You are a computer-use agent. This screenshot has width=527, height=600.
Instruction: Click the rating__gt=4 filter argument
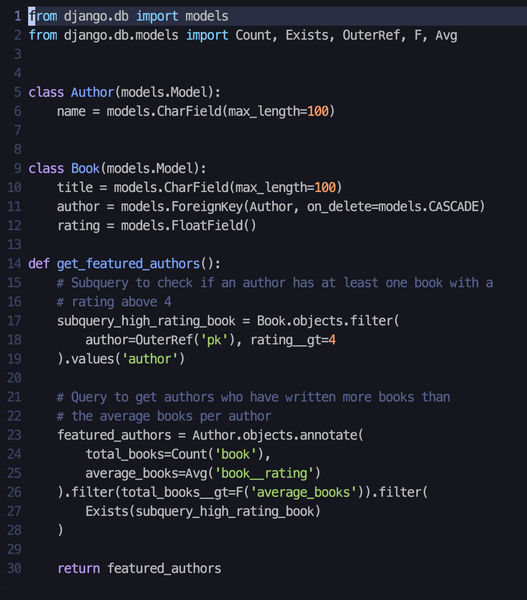point(293,340)
